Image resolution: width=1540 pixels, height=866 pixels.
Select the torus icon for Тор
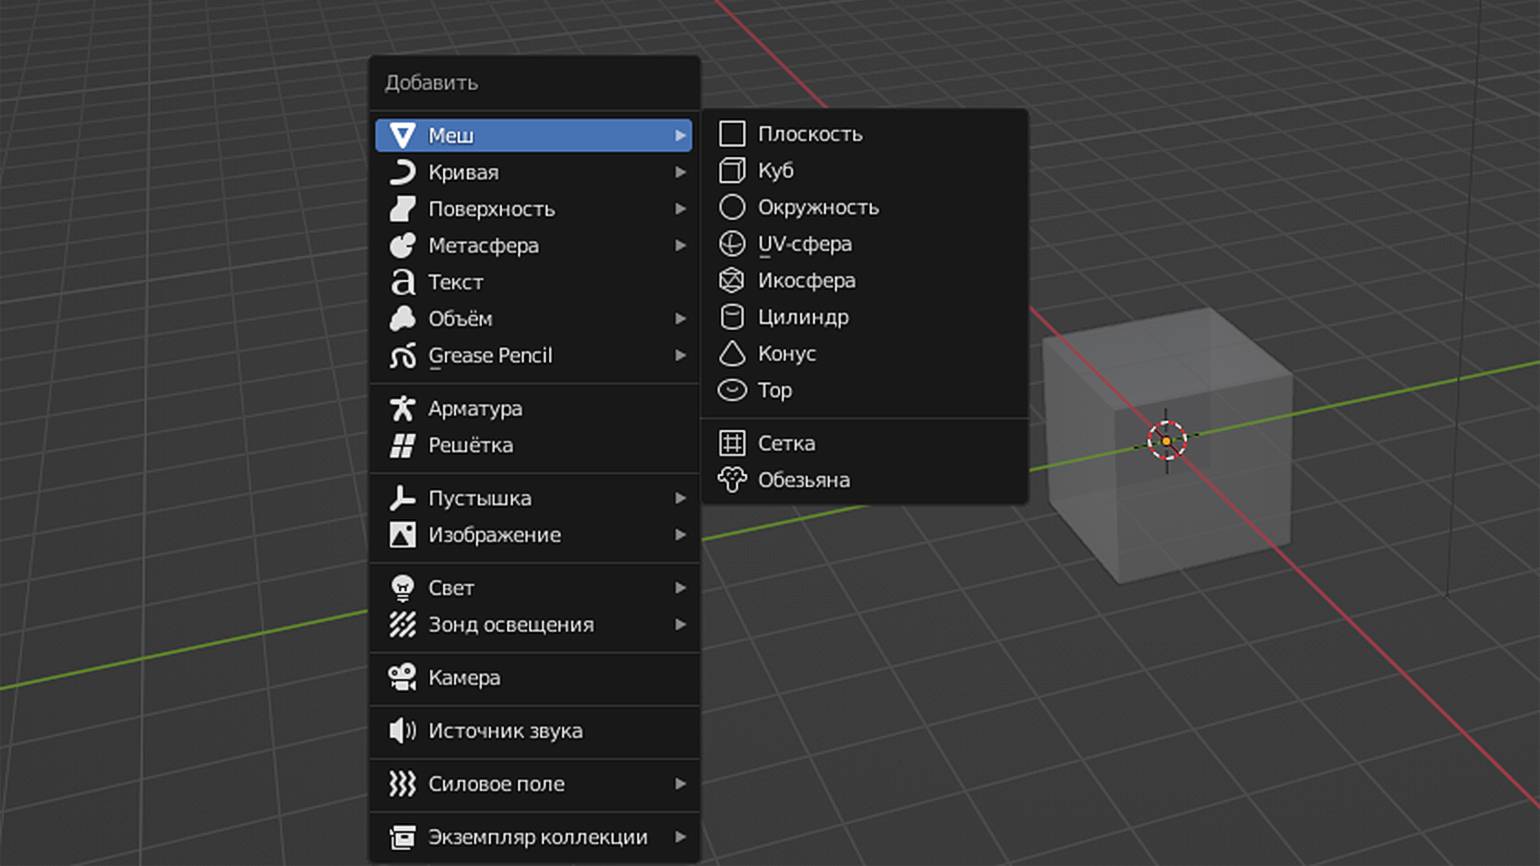(732, 390)
